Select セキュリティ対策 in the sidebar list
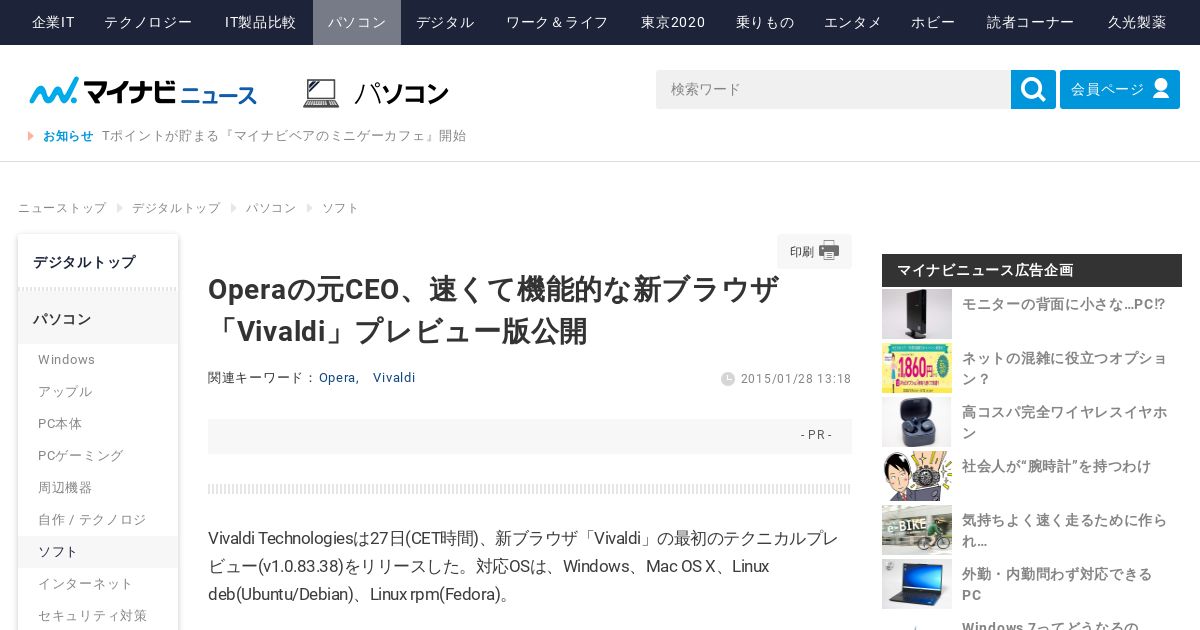This screenshot has width=1200, height=630. [x=98, y=616]
